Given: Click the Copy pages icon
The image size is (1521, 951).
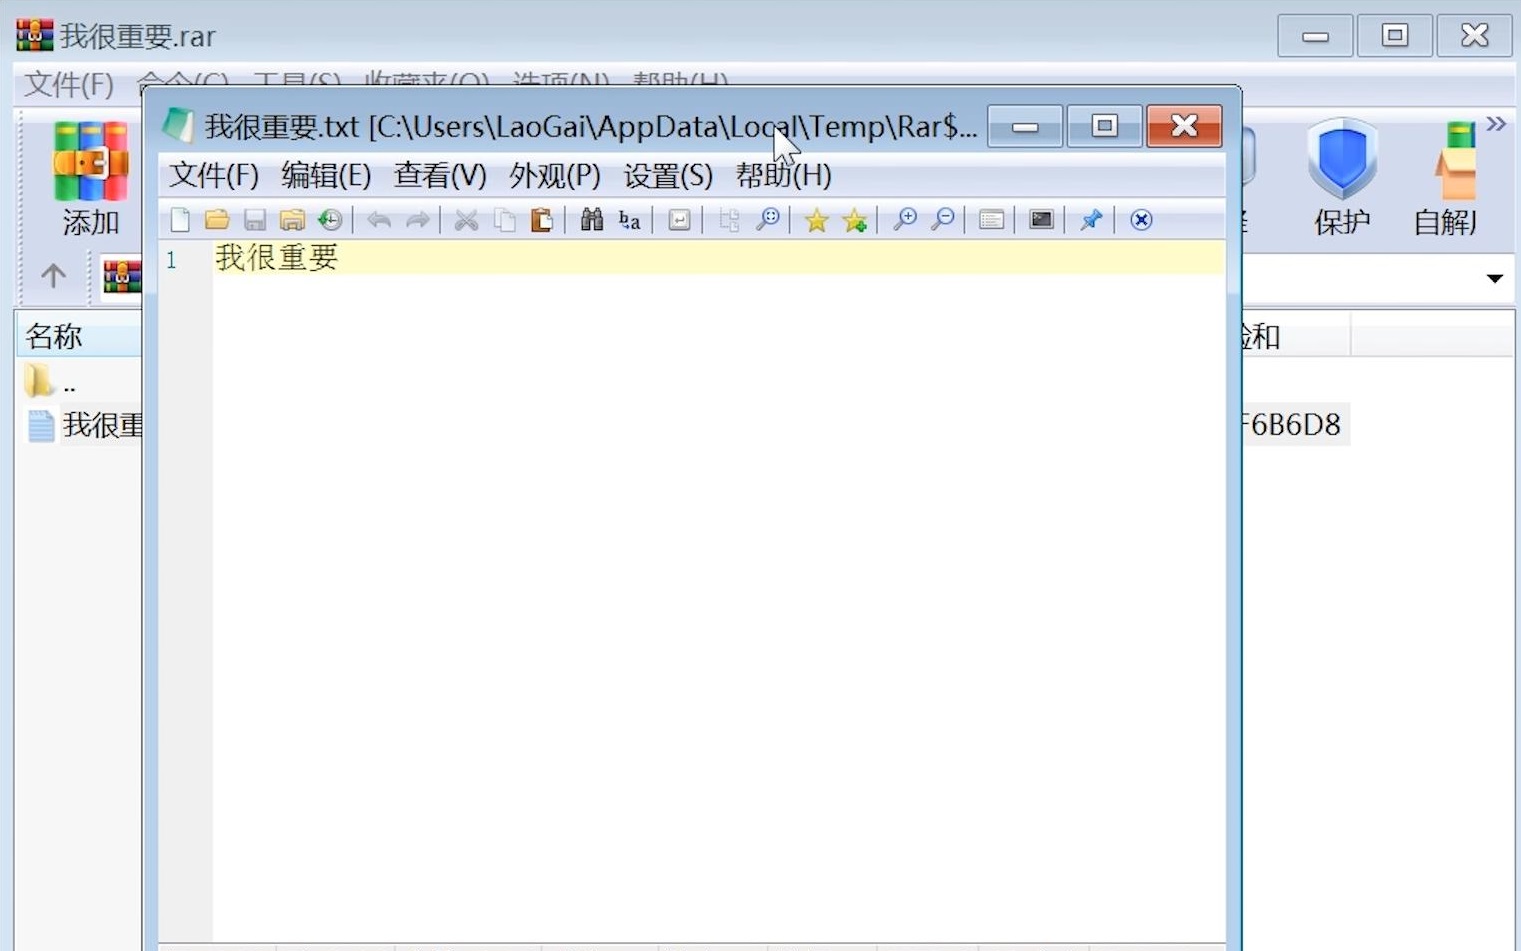Looking at the screenshot, I should [x=505, y=220].
